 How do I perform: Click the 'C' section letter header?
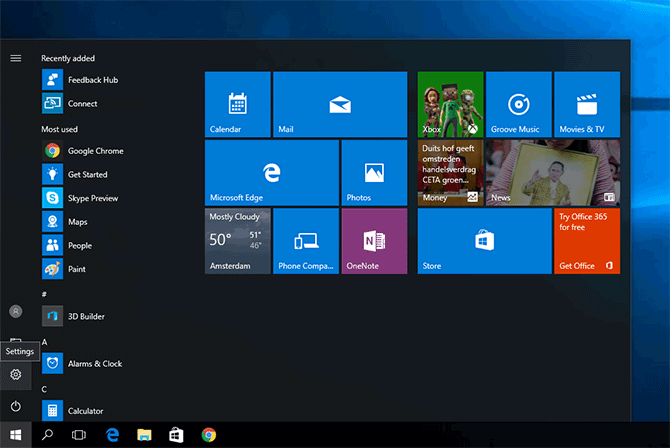point(44,389)
